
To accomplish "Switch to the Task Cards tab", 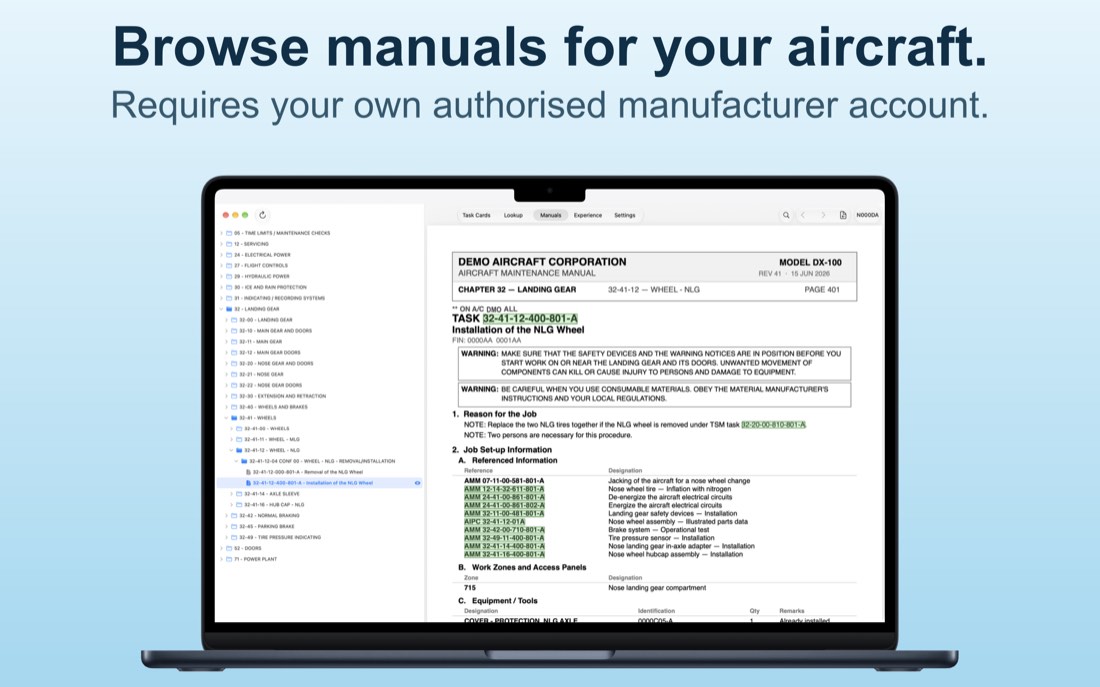I will pos(476,215).
